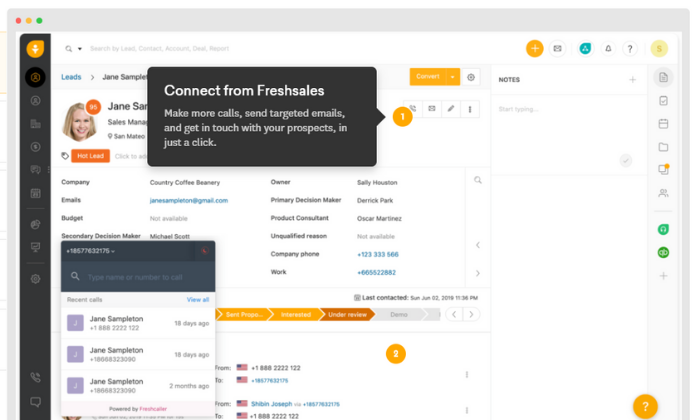Open the email inbox icon in header

pyautogui.click(x=558, y=48)
